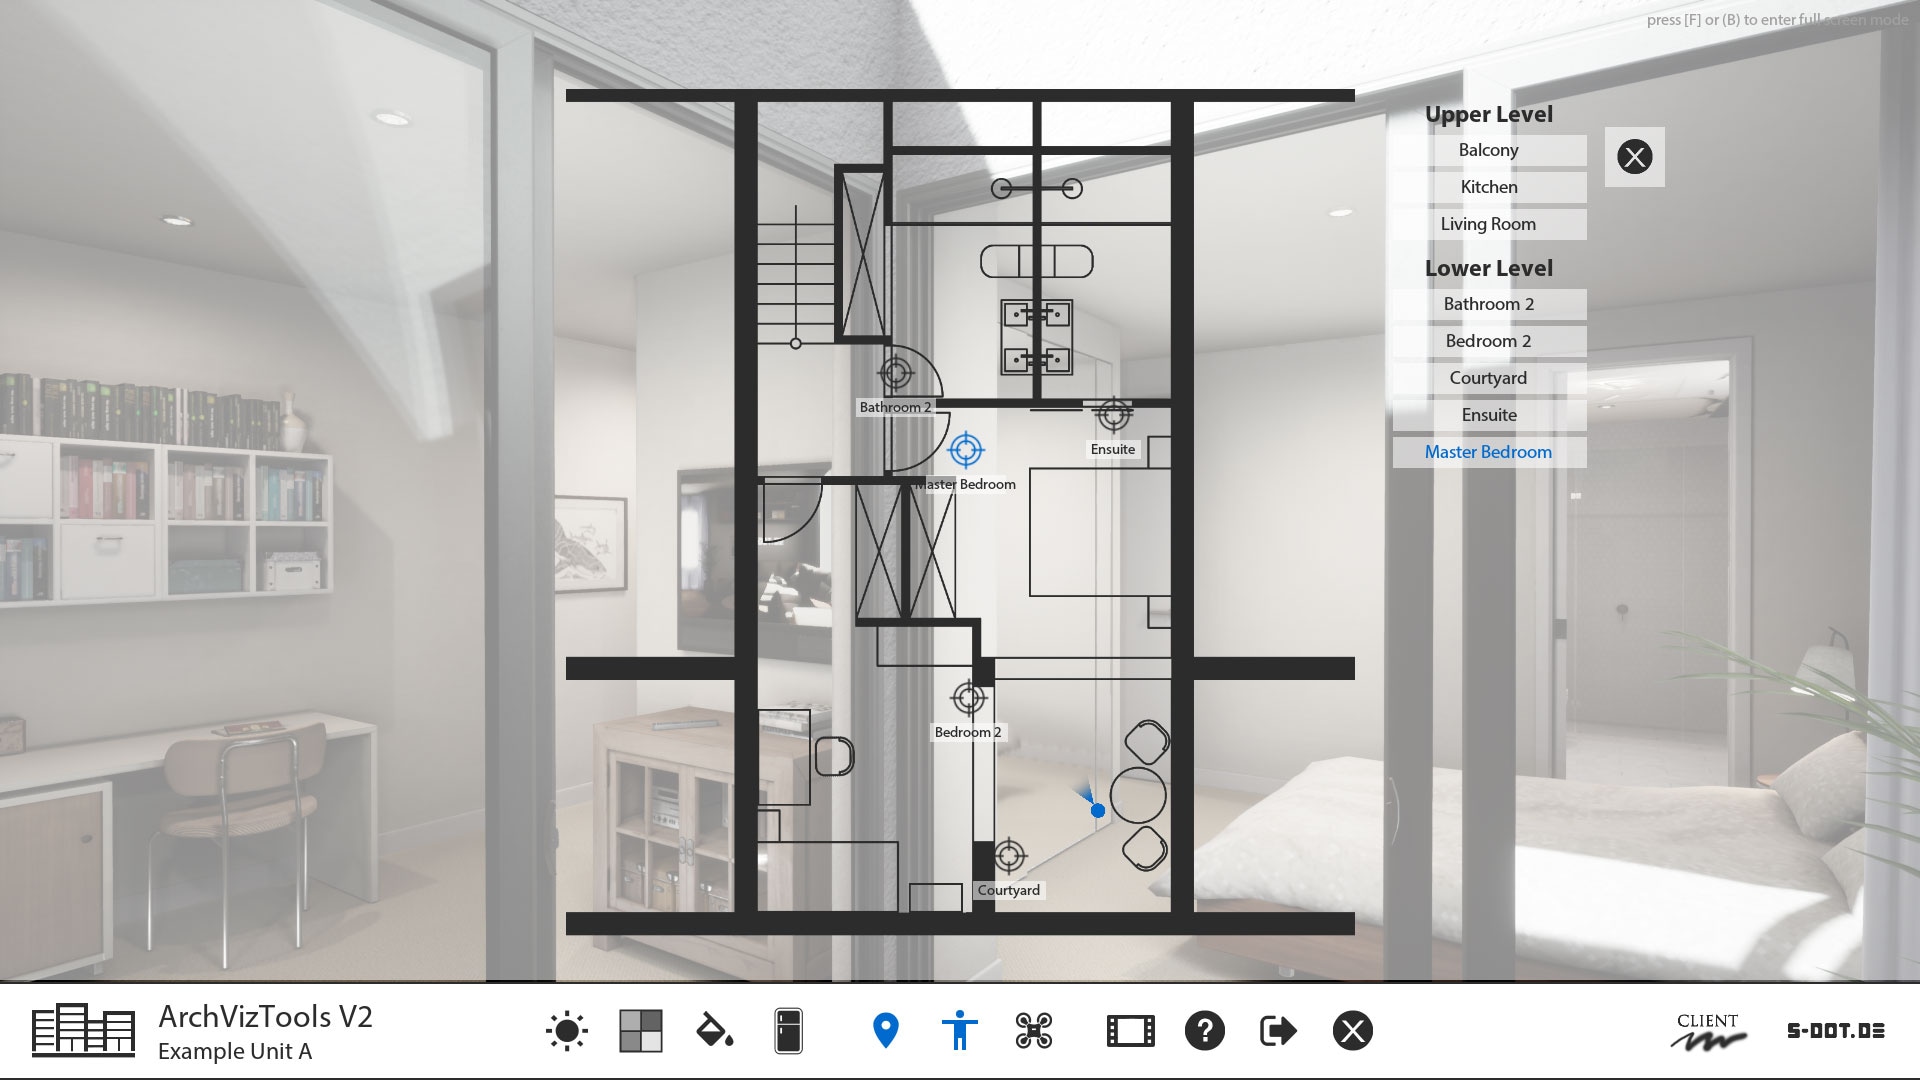Select Courtyard from lower level options

[1487, 377]
